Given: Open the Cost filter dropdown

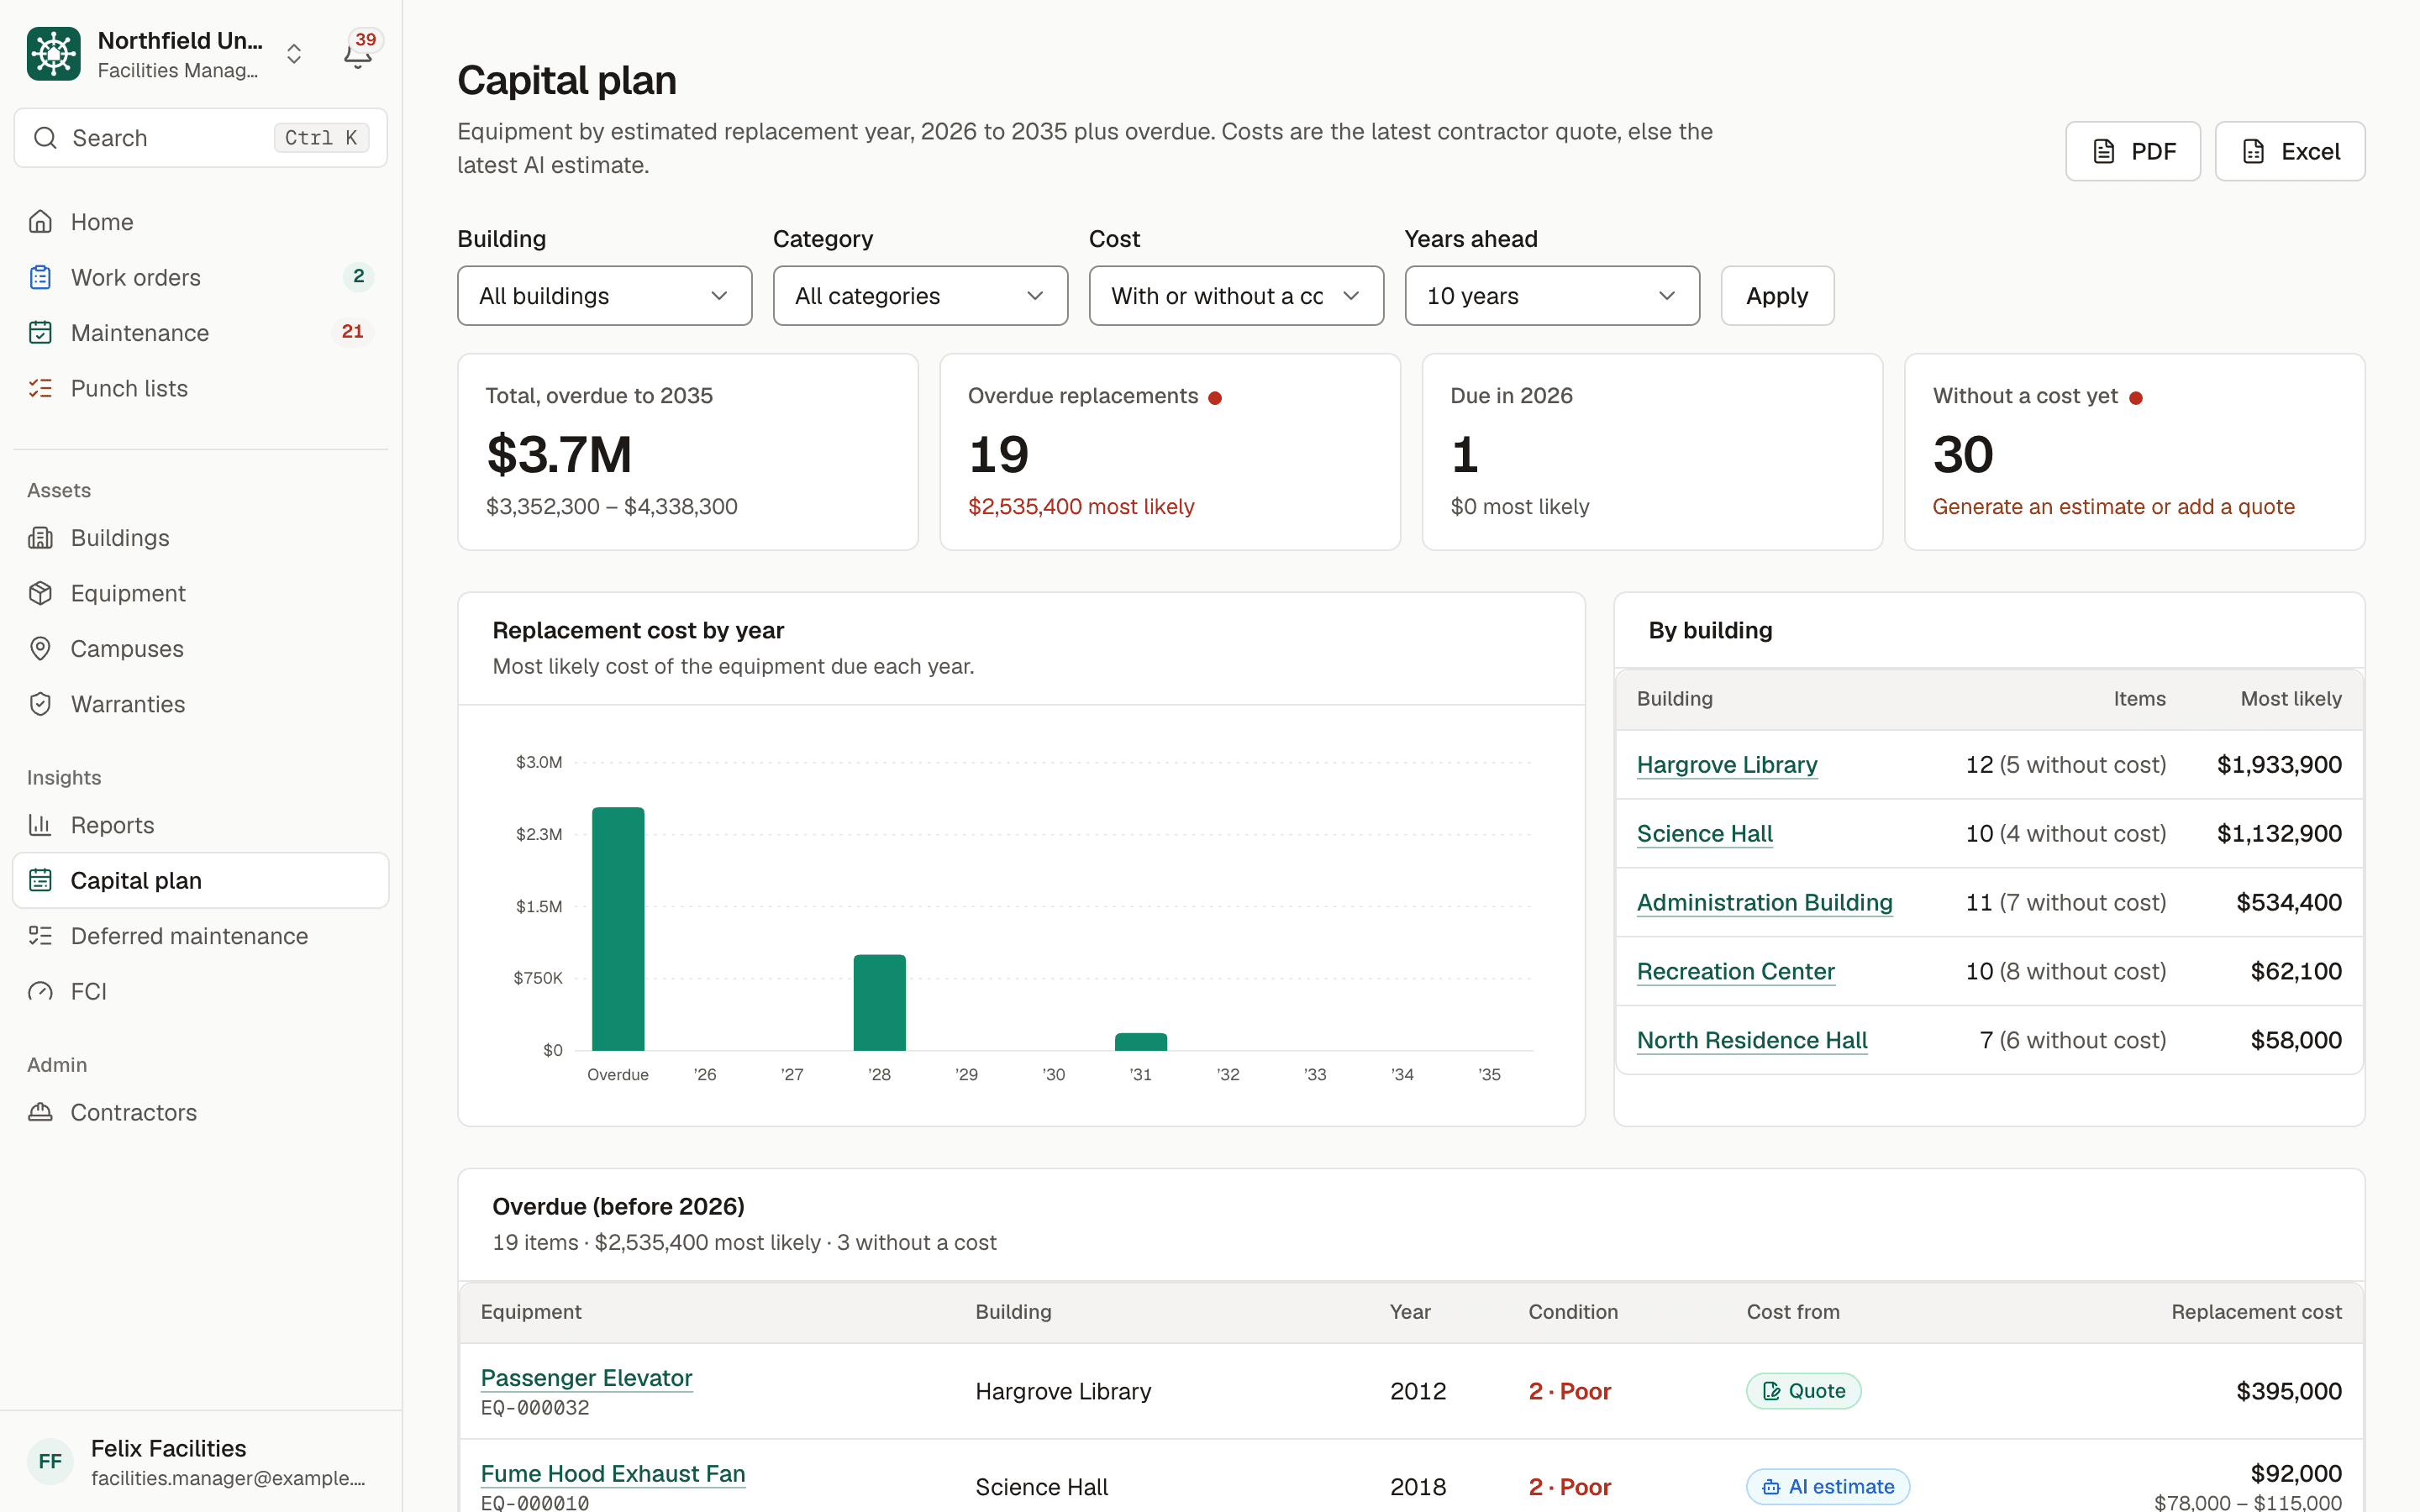Looking at the screenshot, I should [x=1236, y=296].
